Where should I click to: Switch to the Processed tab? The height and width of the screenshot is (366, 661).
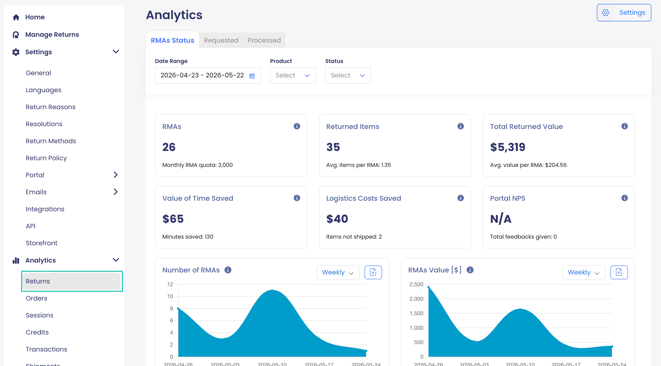point(264,40)
